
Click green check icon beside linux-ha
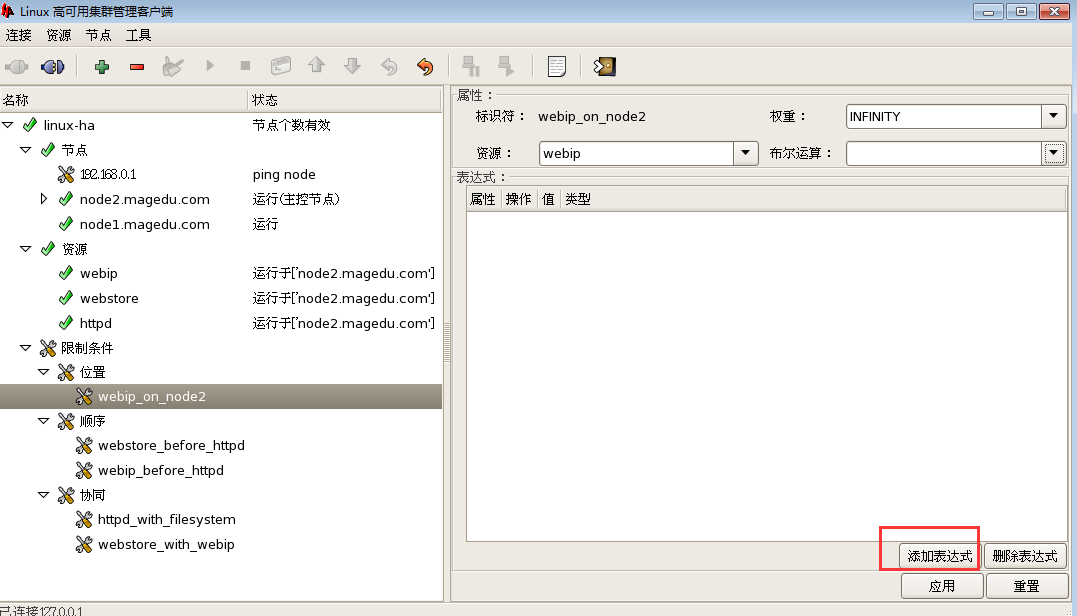30,125
